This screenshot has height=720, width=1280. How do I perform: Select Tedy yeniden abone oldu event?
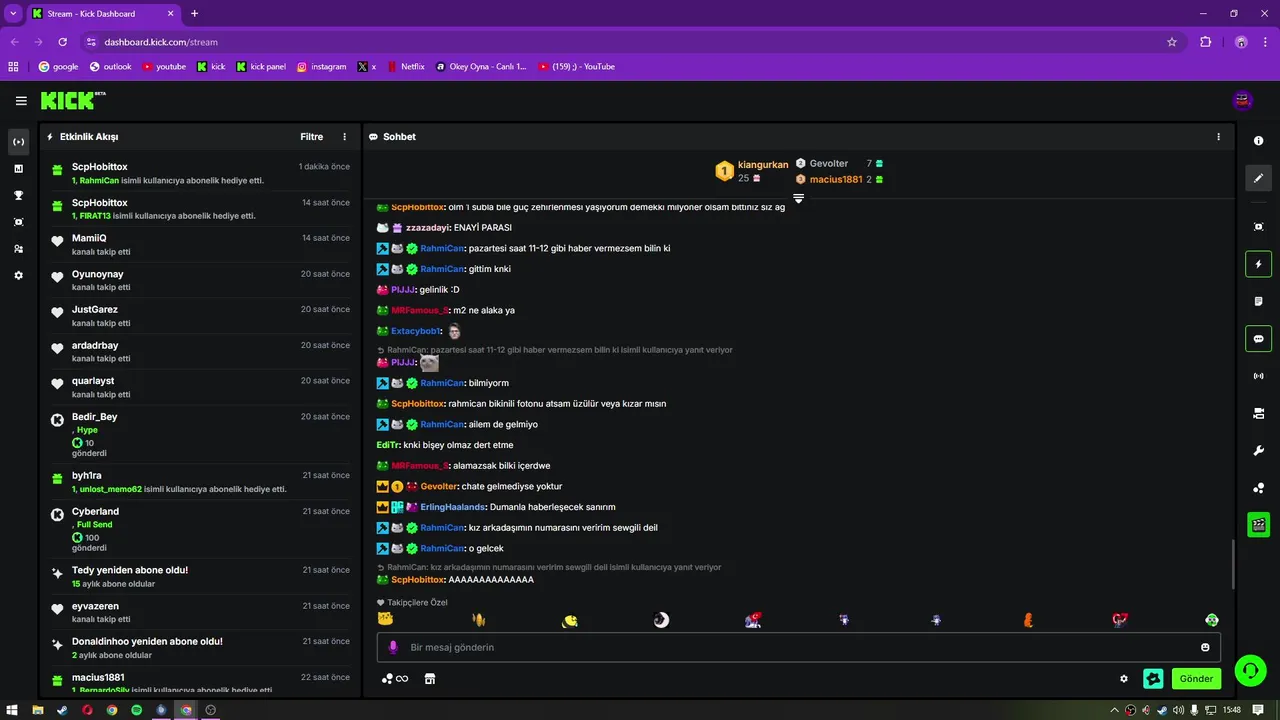tap(200, 577)
